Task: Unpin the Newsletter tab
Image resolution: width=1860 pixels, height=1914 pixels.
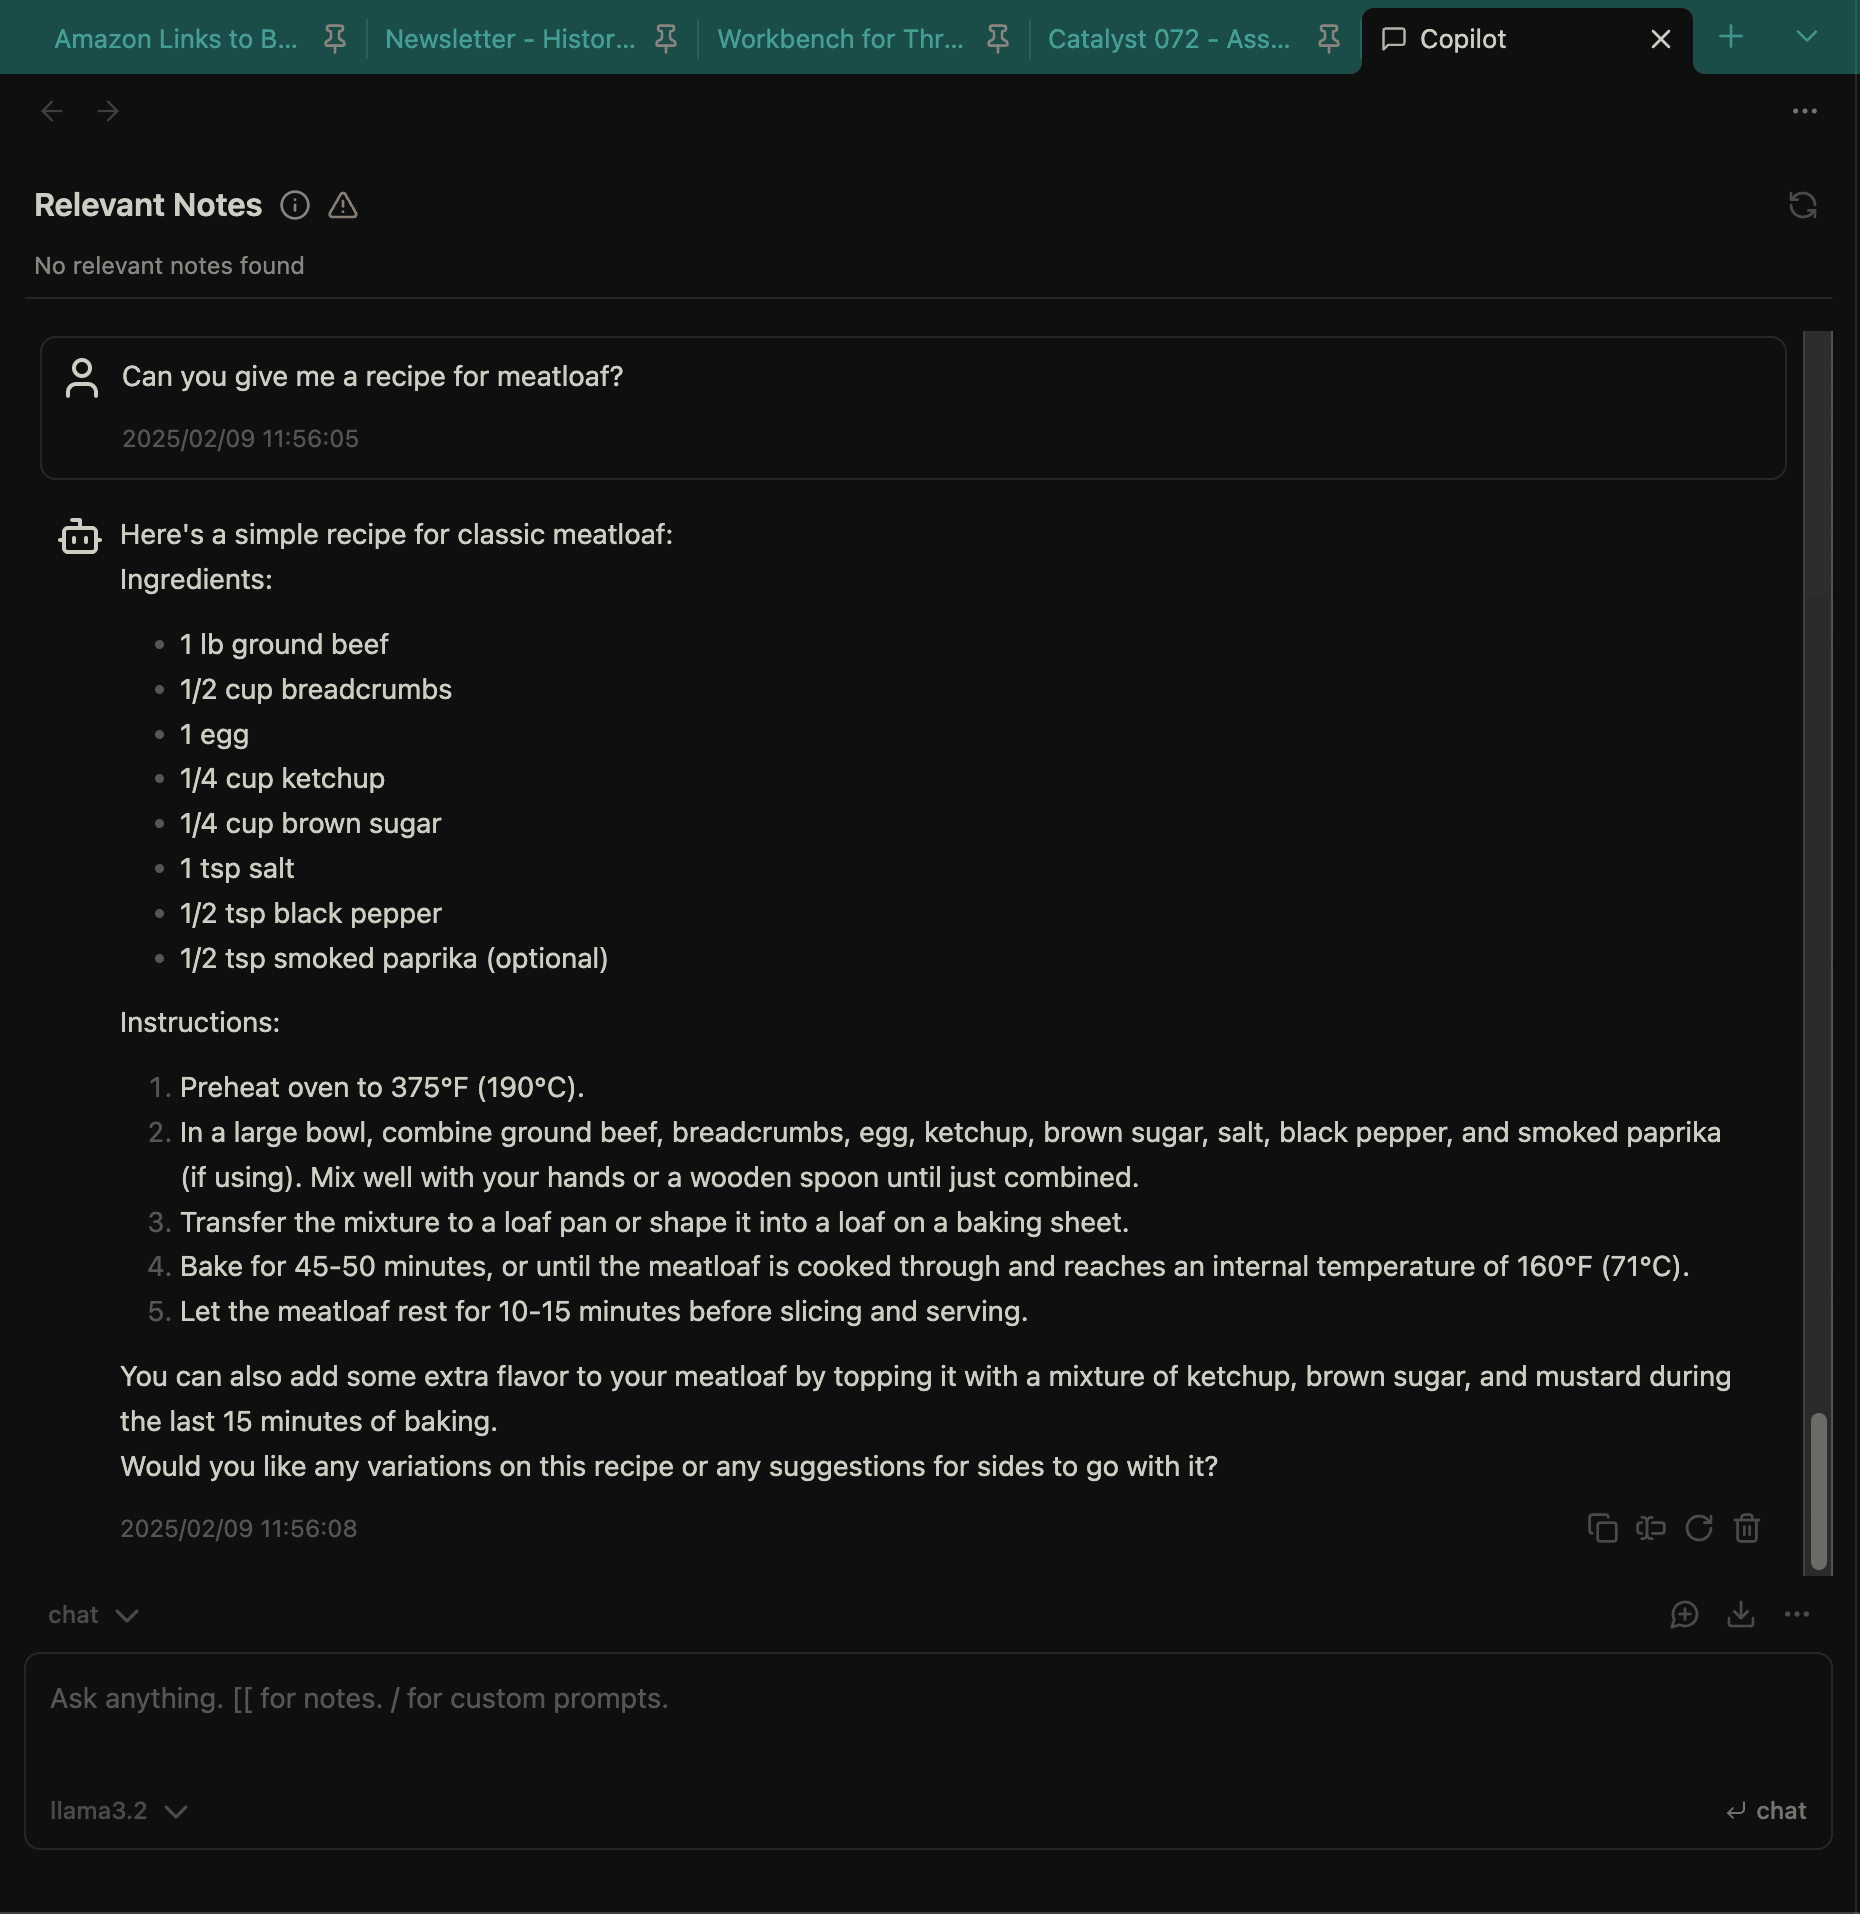Action: pos(666,39)
